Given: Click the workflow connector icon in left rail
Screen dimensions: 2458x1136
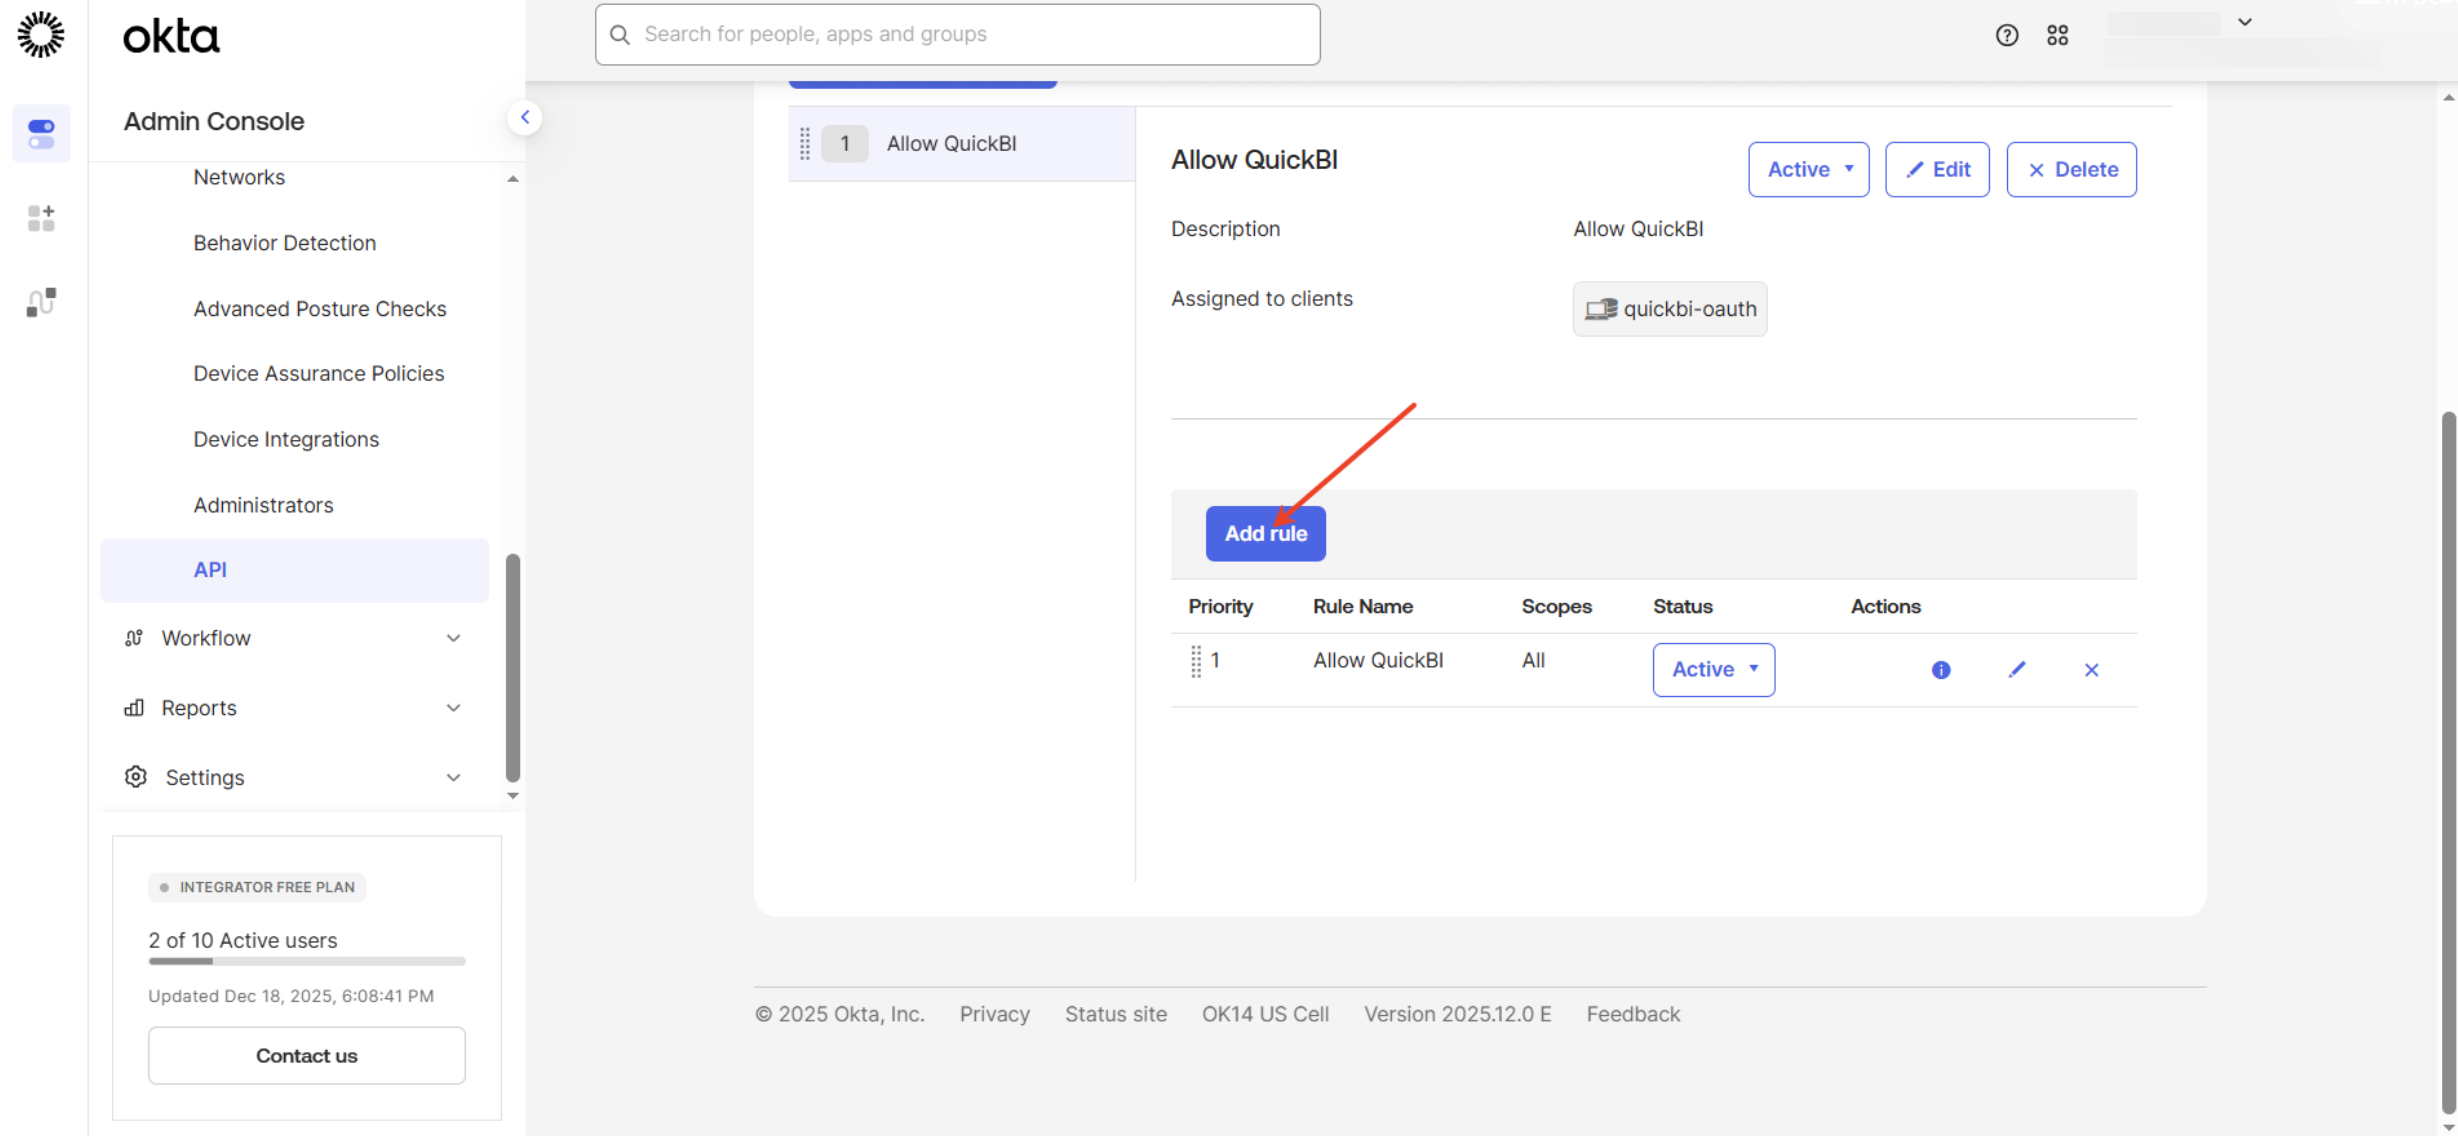Looking at the screenshot, I should tap(41, 301).
